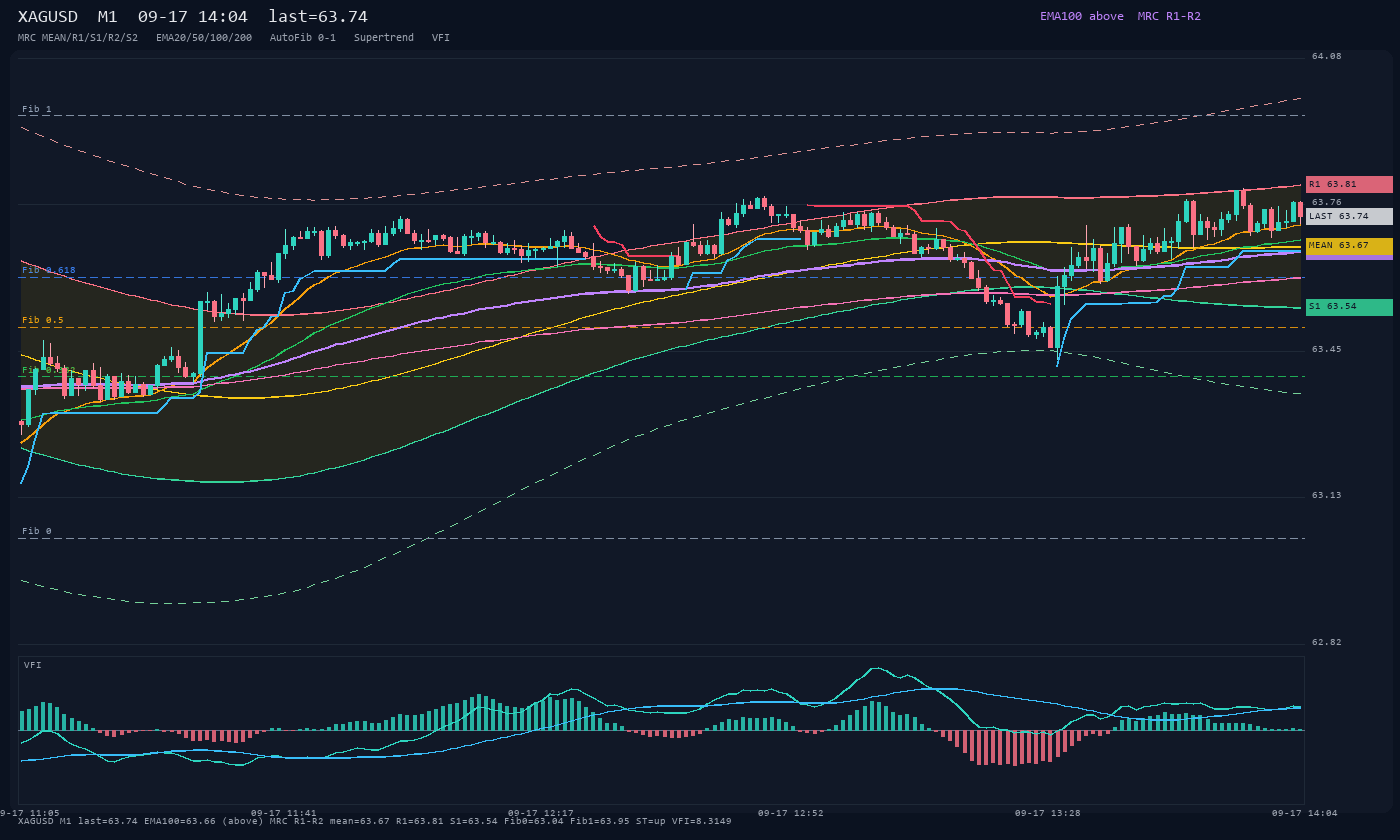Select 'MRC MEAN/R1/S1/R2/S2' in the indicator legend
This screenshot has width=1400, height=840.
[x=78, y=38]
